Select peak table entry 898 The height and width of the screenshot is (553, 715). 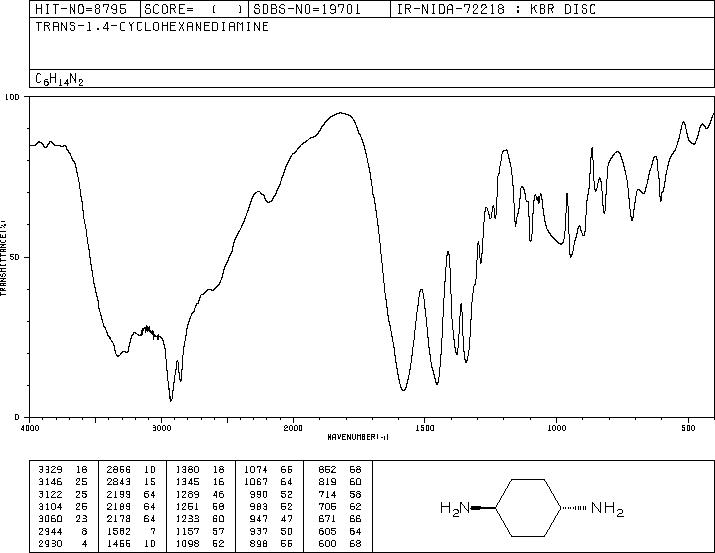click(259, 543)
